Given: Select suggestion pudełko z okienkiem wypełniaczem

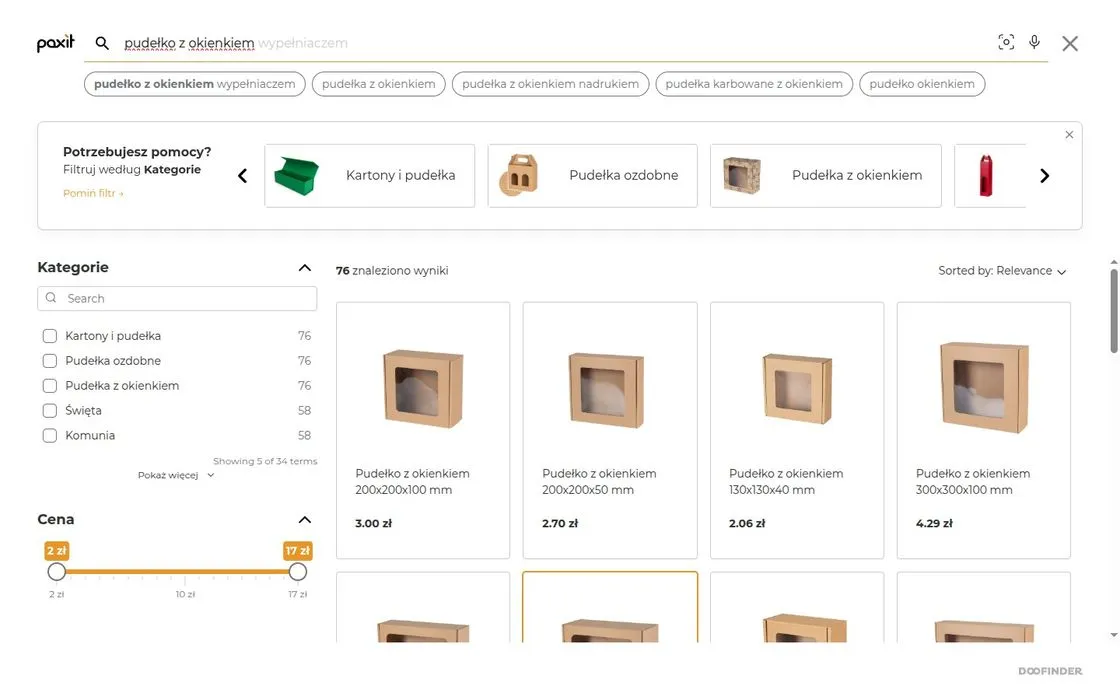Looking at the screenshot, I should point(194,84).
